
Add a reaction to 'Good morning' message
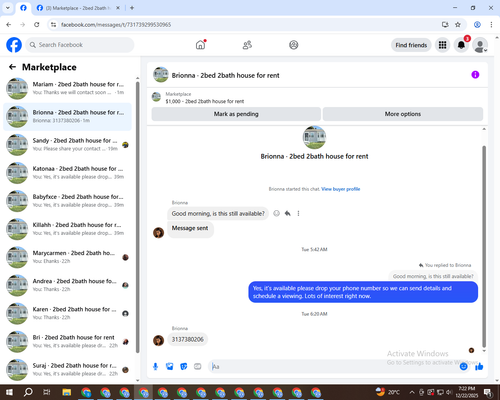click(x=276, y=213)
